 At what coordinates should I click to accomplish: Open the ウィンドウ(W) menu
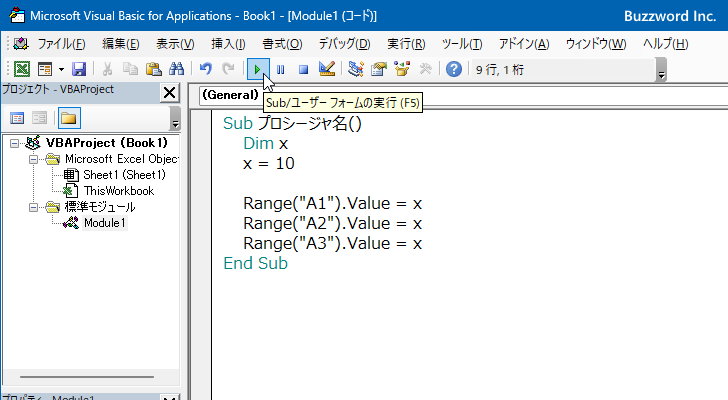click(596, 44)
